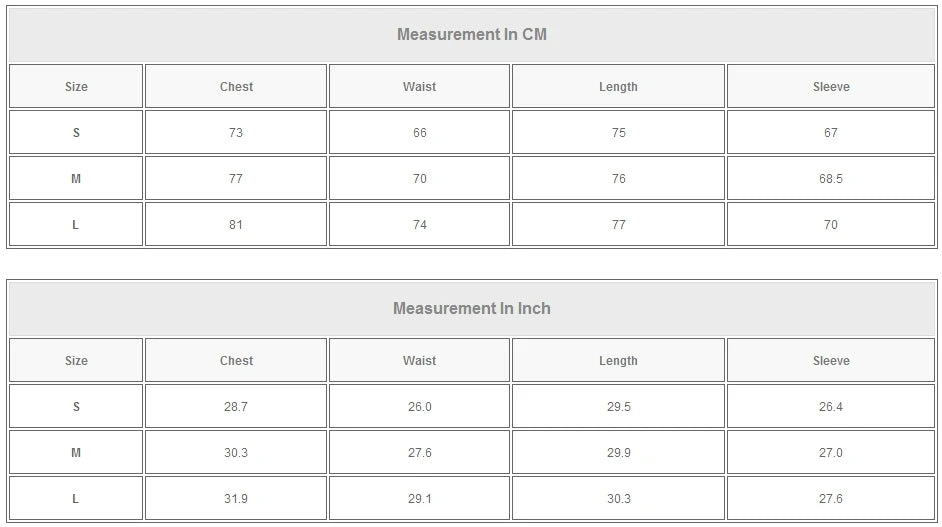Click the Waist header in the Inch table
Viewport: 942px width, 527px height.
(419, 361)
